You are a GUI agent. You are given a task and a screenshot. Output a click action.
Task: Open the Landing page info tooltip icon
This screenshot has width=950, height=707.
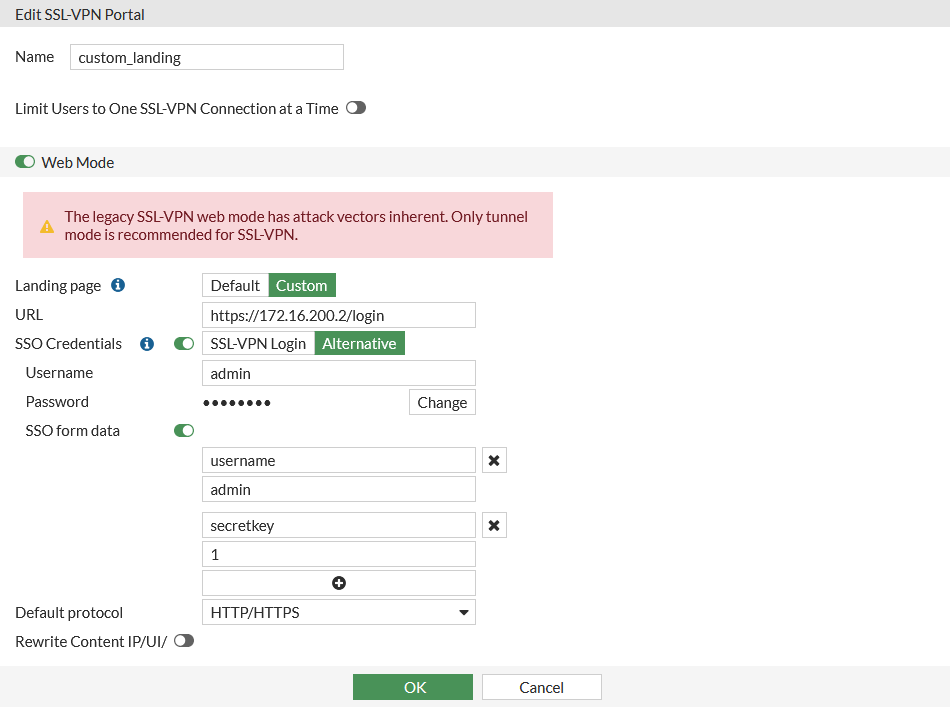tap(117, 285)
